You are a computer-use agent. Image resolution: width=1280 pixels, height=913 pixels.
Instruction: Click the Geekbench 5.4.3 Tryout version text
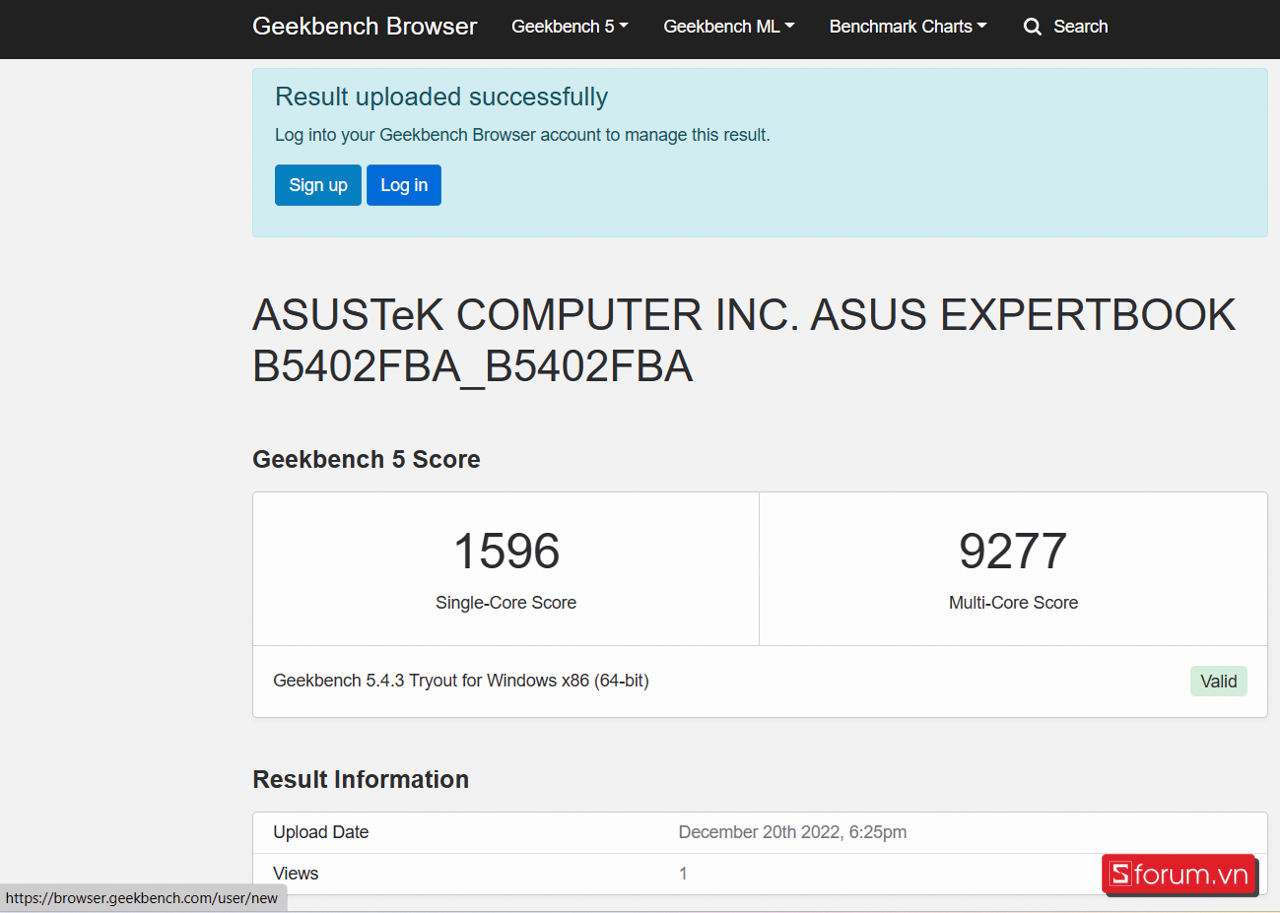tap(461, 681)
